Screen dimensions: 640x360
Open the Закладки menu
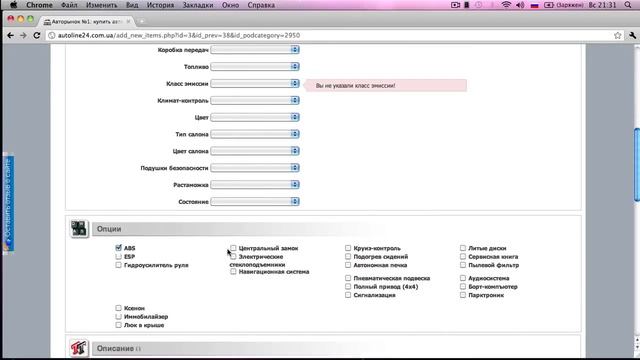[198, 5]
